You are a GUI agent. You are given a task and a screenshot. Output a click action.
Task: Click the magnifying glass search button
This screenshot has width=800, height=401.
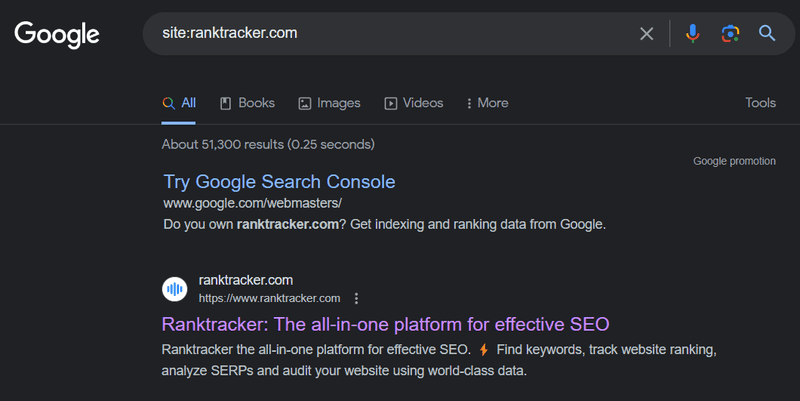(x=767, y=34)
